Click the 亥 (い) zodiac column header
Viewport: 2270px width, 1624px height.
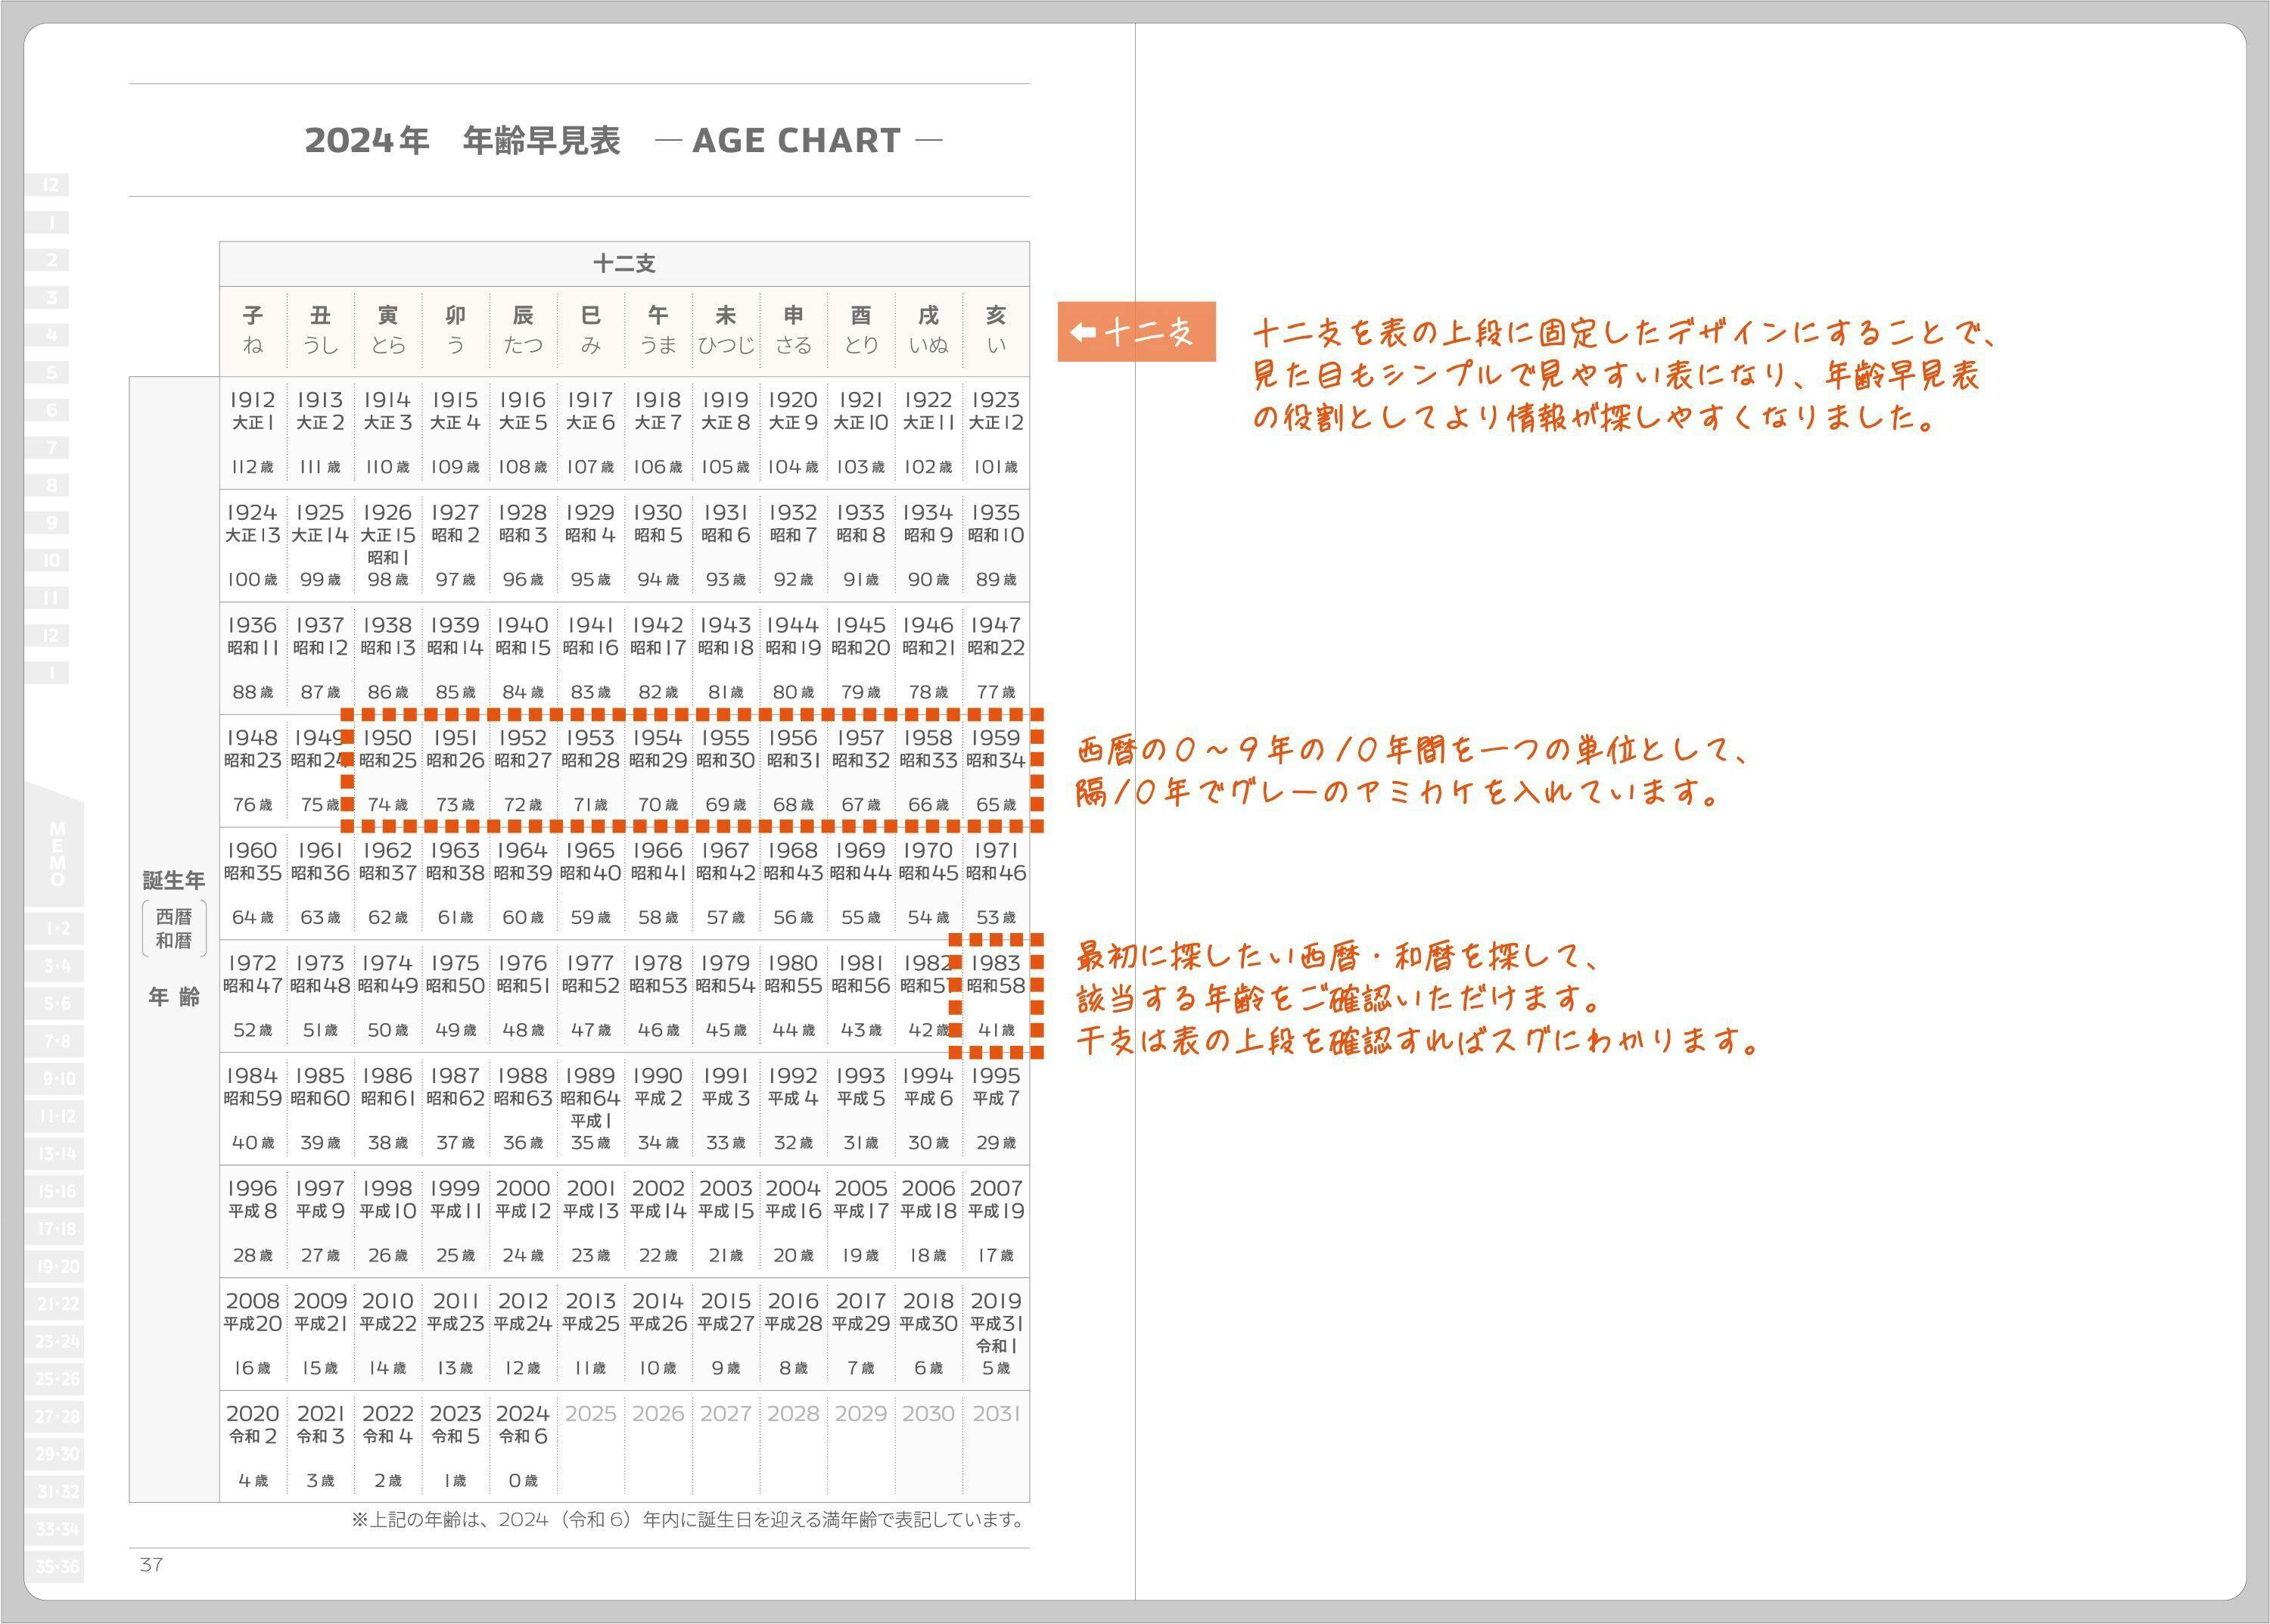(x=996, y=330)
